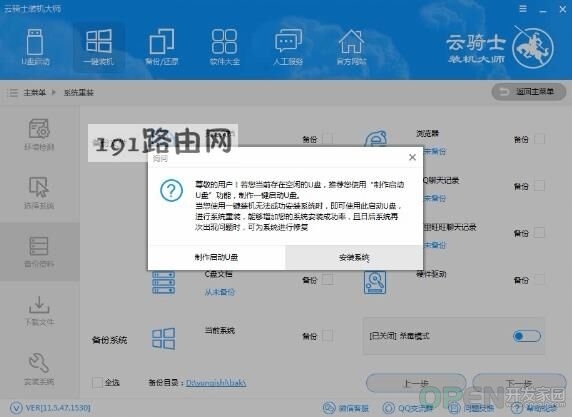Click the 主菜单 list icon in breadcrumb
This screenshot has height=417, width=572.
click(13, 93)
